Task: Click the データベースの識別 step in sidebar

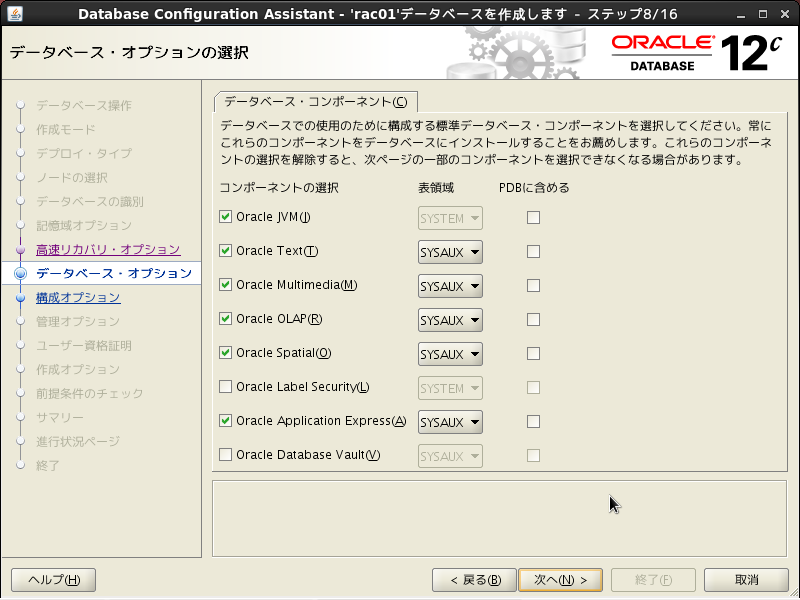Action: 89,202
